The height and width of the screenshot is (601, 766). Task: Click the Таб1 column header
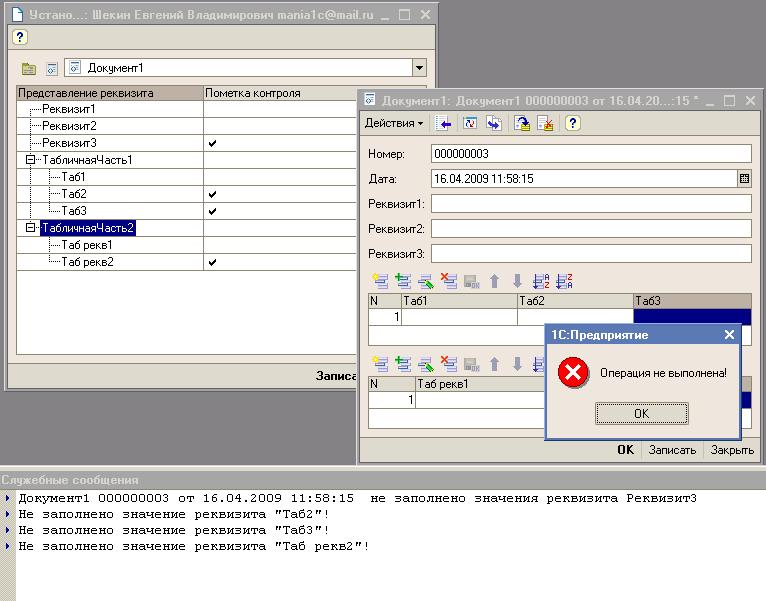pos(459,301)
